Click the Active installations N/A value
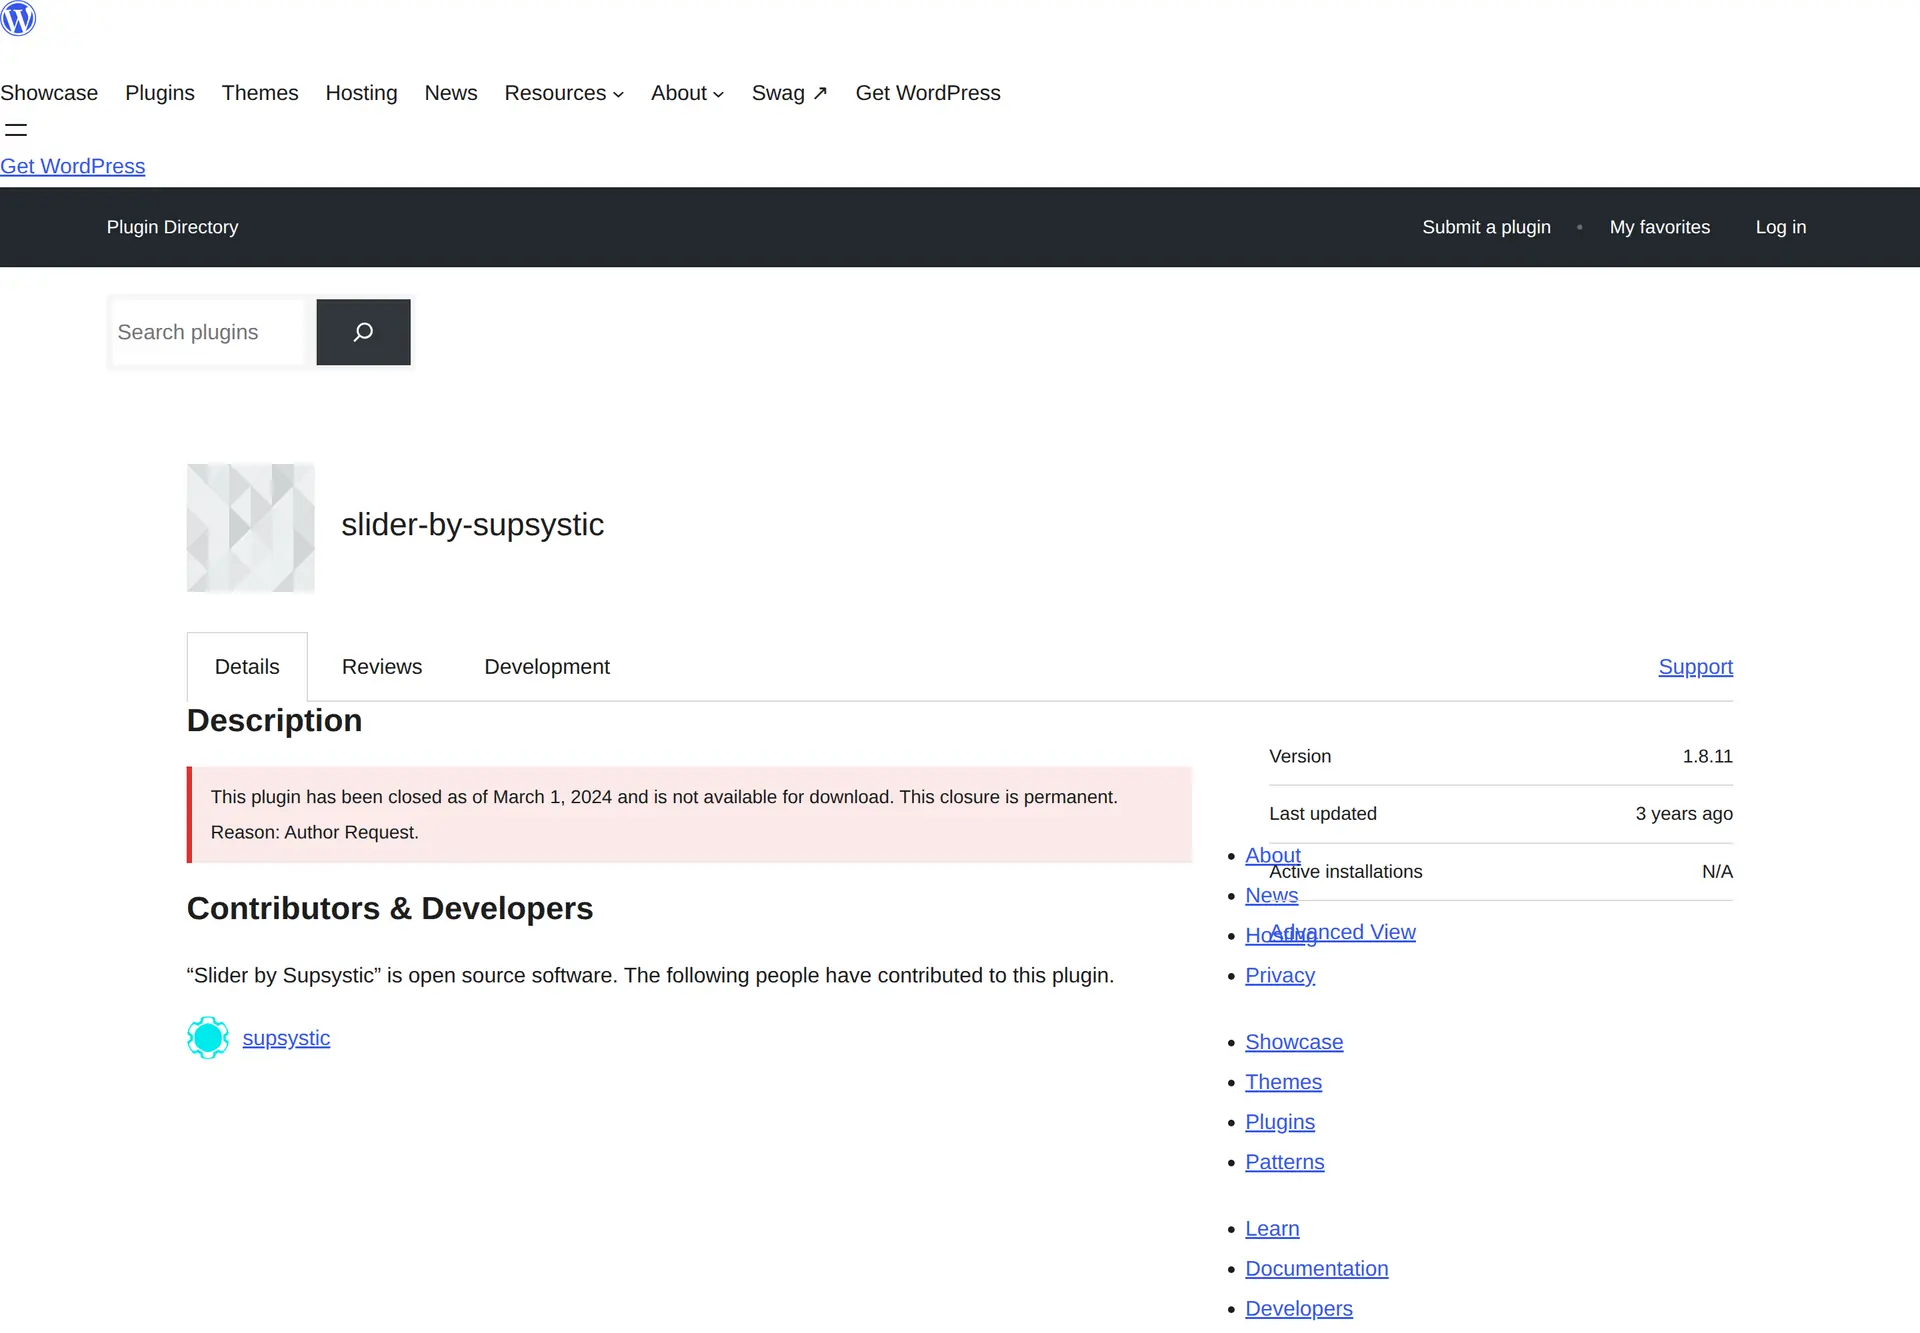This screenshot has width=1920, height=1333. click(1717, 872)
